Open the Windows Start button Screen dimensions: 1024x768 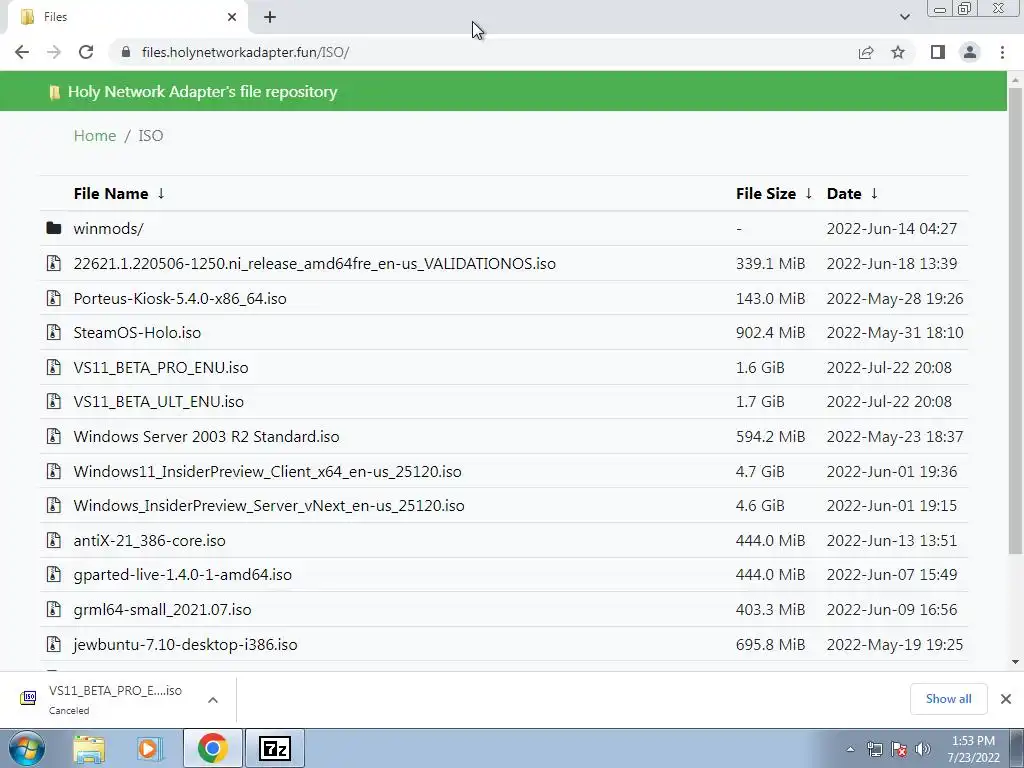(26, 748)
